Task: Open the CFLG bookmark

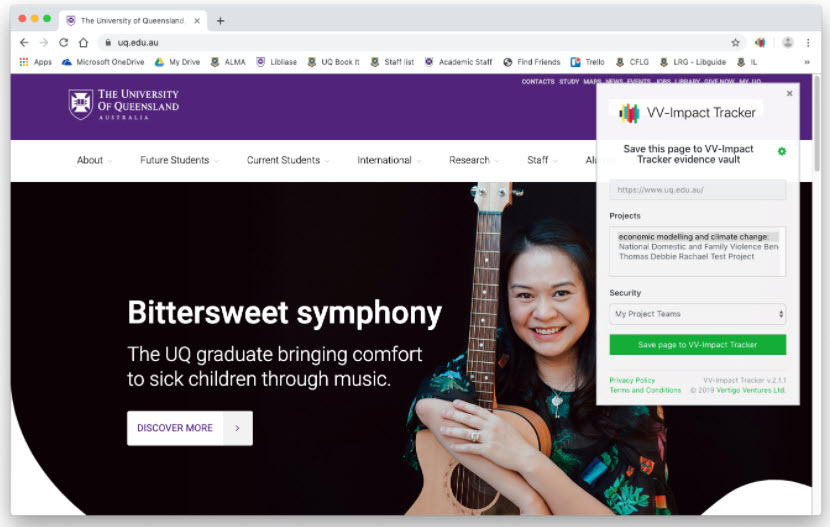Action: click(632, 62)
